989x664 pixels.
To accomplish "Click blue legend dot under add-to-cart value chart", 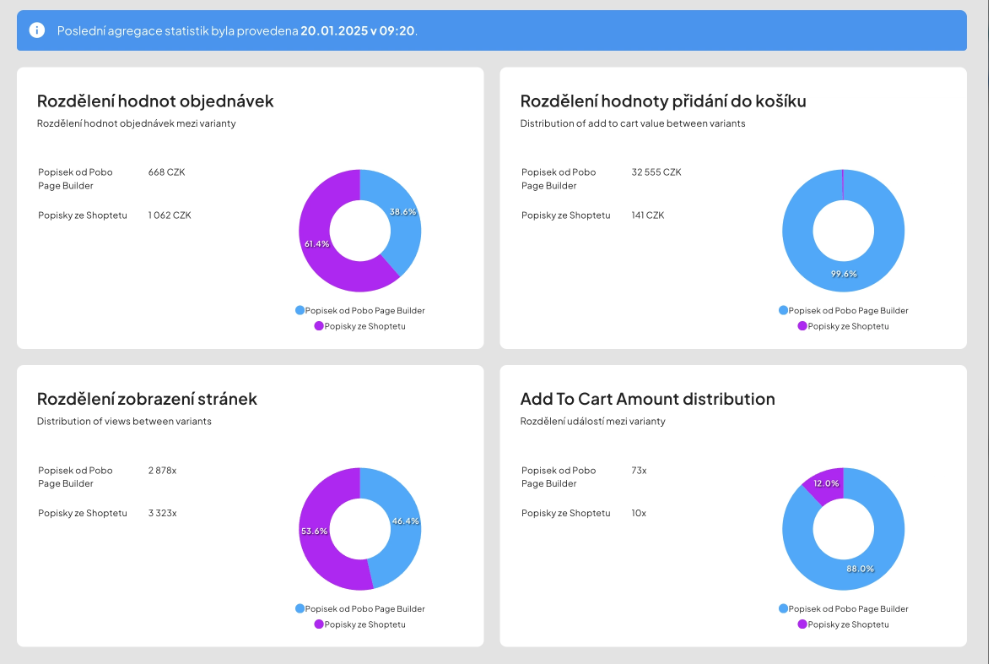I will (783, 310).
